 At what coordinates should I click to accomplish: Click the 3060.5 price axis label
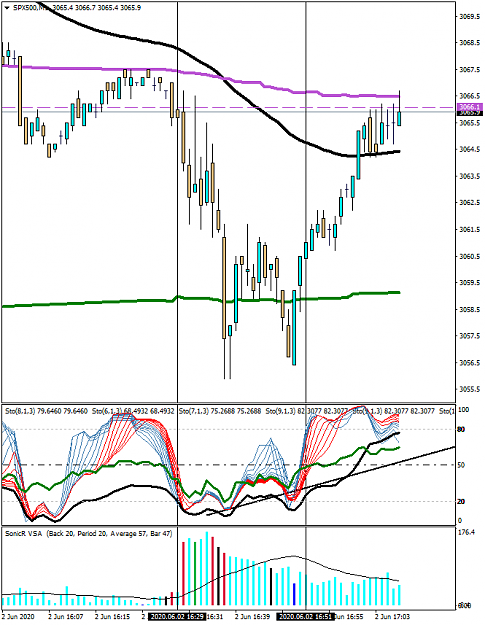(470, 256)
